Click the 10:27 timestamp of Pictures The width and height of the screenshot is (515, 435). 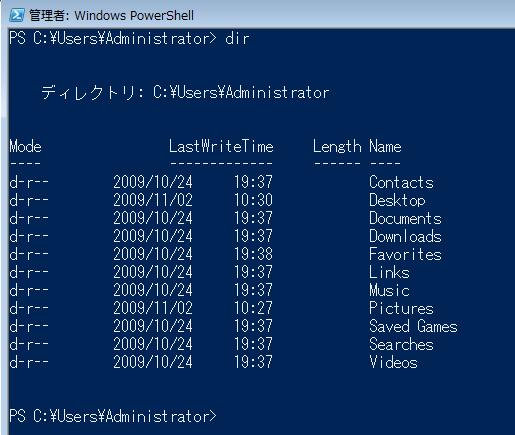pos(253,308)
